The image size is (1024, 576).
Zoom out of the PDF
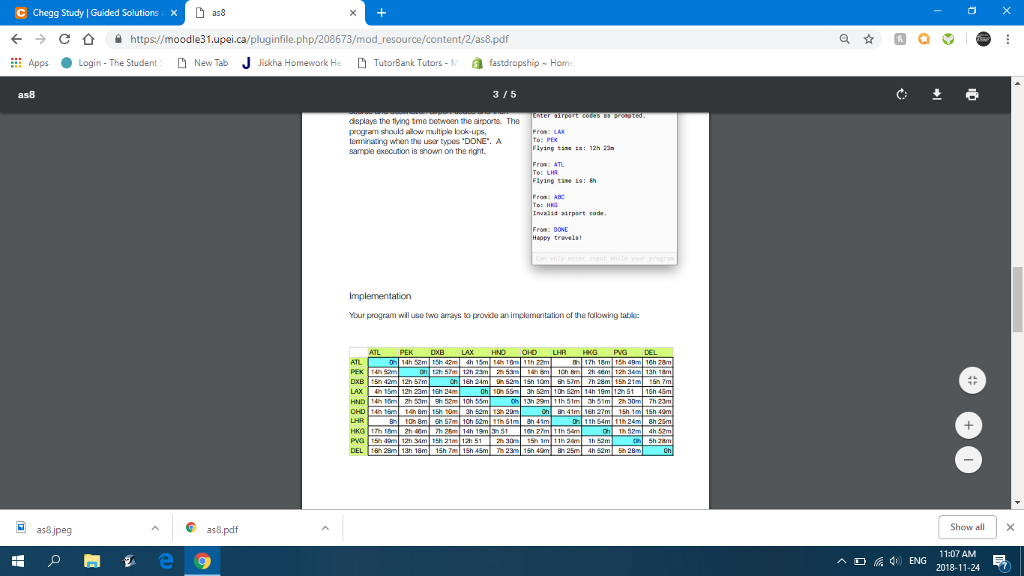[x=968, y=460]
